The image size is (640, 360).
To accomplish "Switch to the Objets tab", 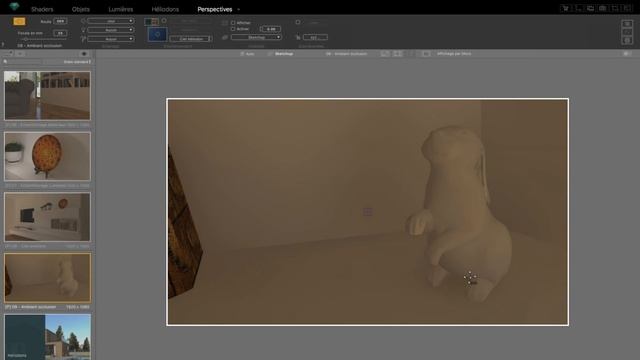I will point(80,9).
